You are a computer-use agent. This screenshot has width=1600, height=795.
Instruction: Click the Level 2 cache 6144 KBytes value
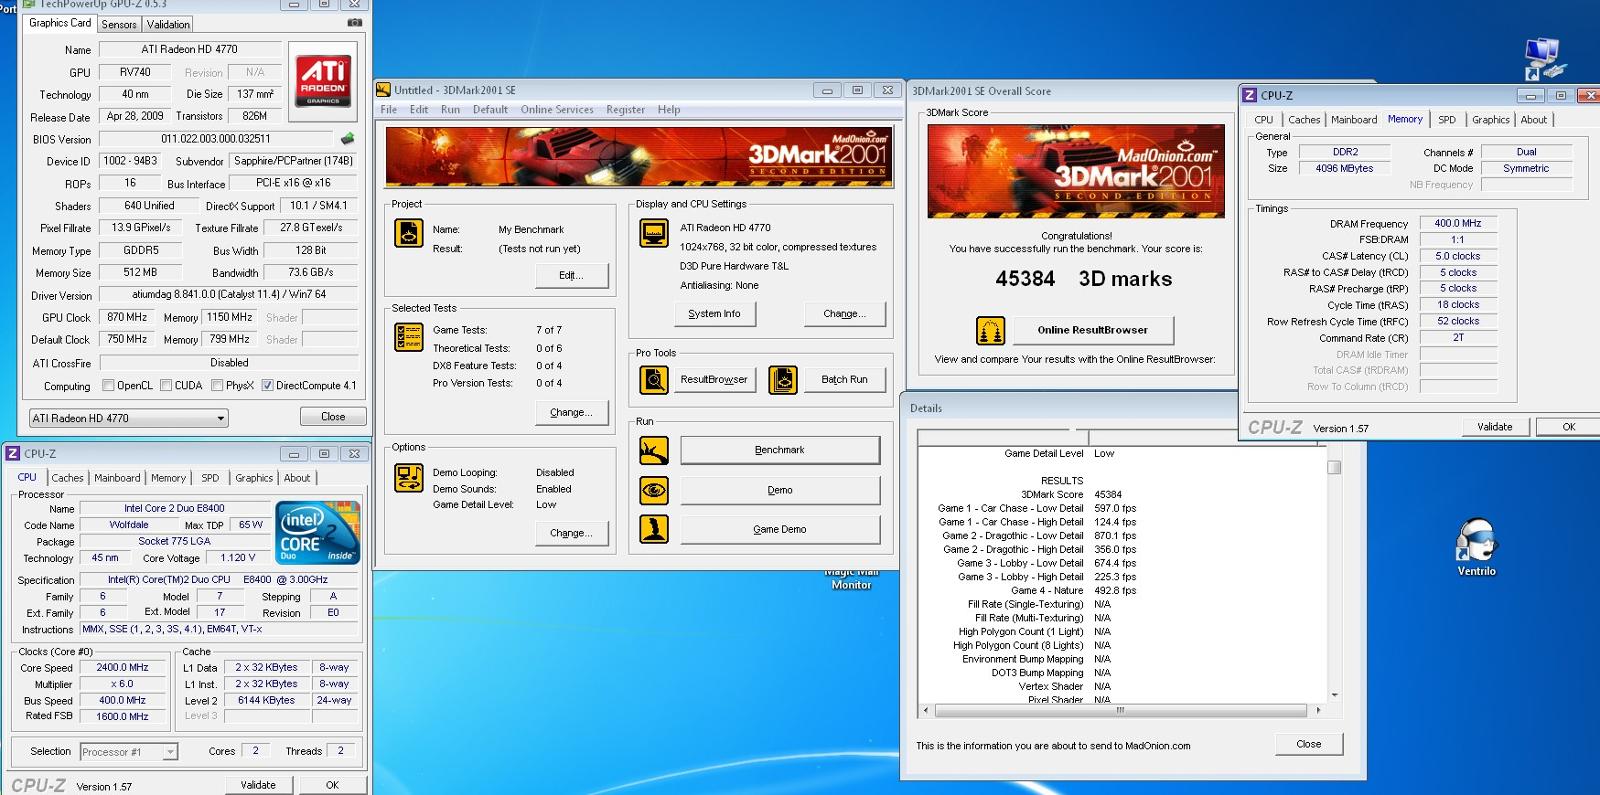(266, 700)
